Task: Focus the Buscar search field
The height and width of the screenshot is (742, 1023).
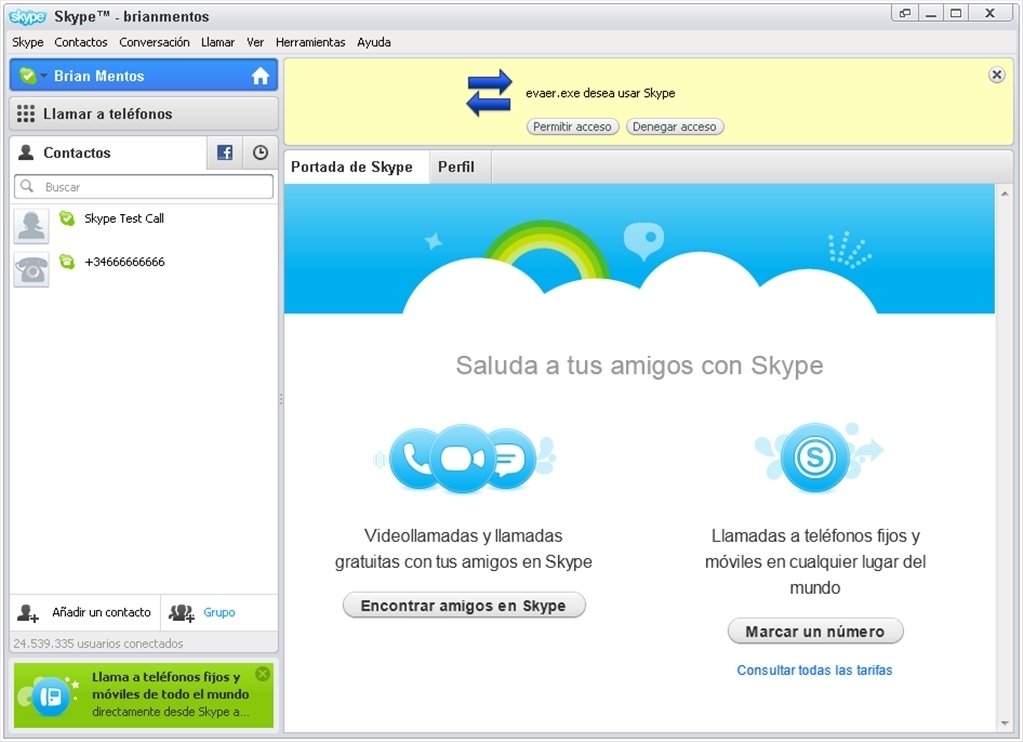Action: point(144,187)
